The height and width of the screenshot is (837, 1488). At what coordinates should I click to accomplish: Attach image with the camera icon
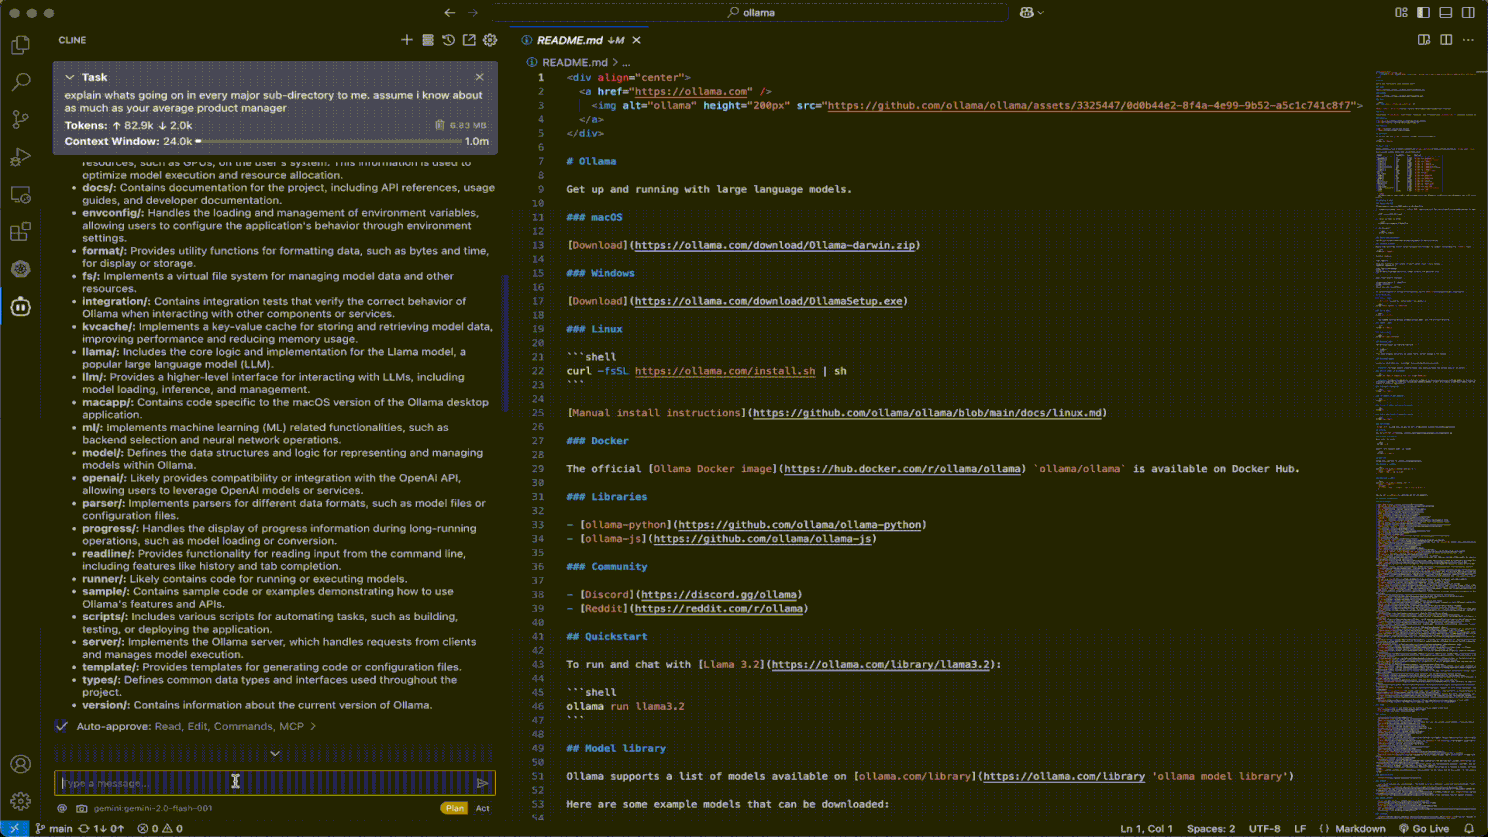(x=82, y=808)
